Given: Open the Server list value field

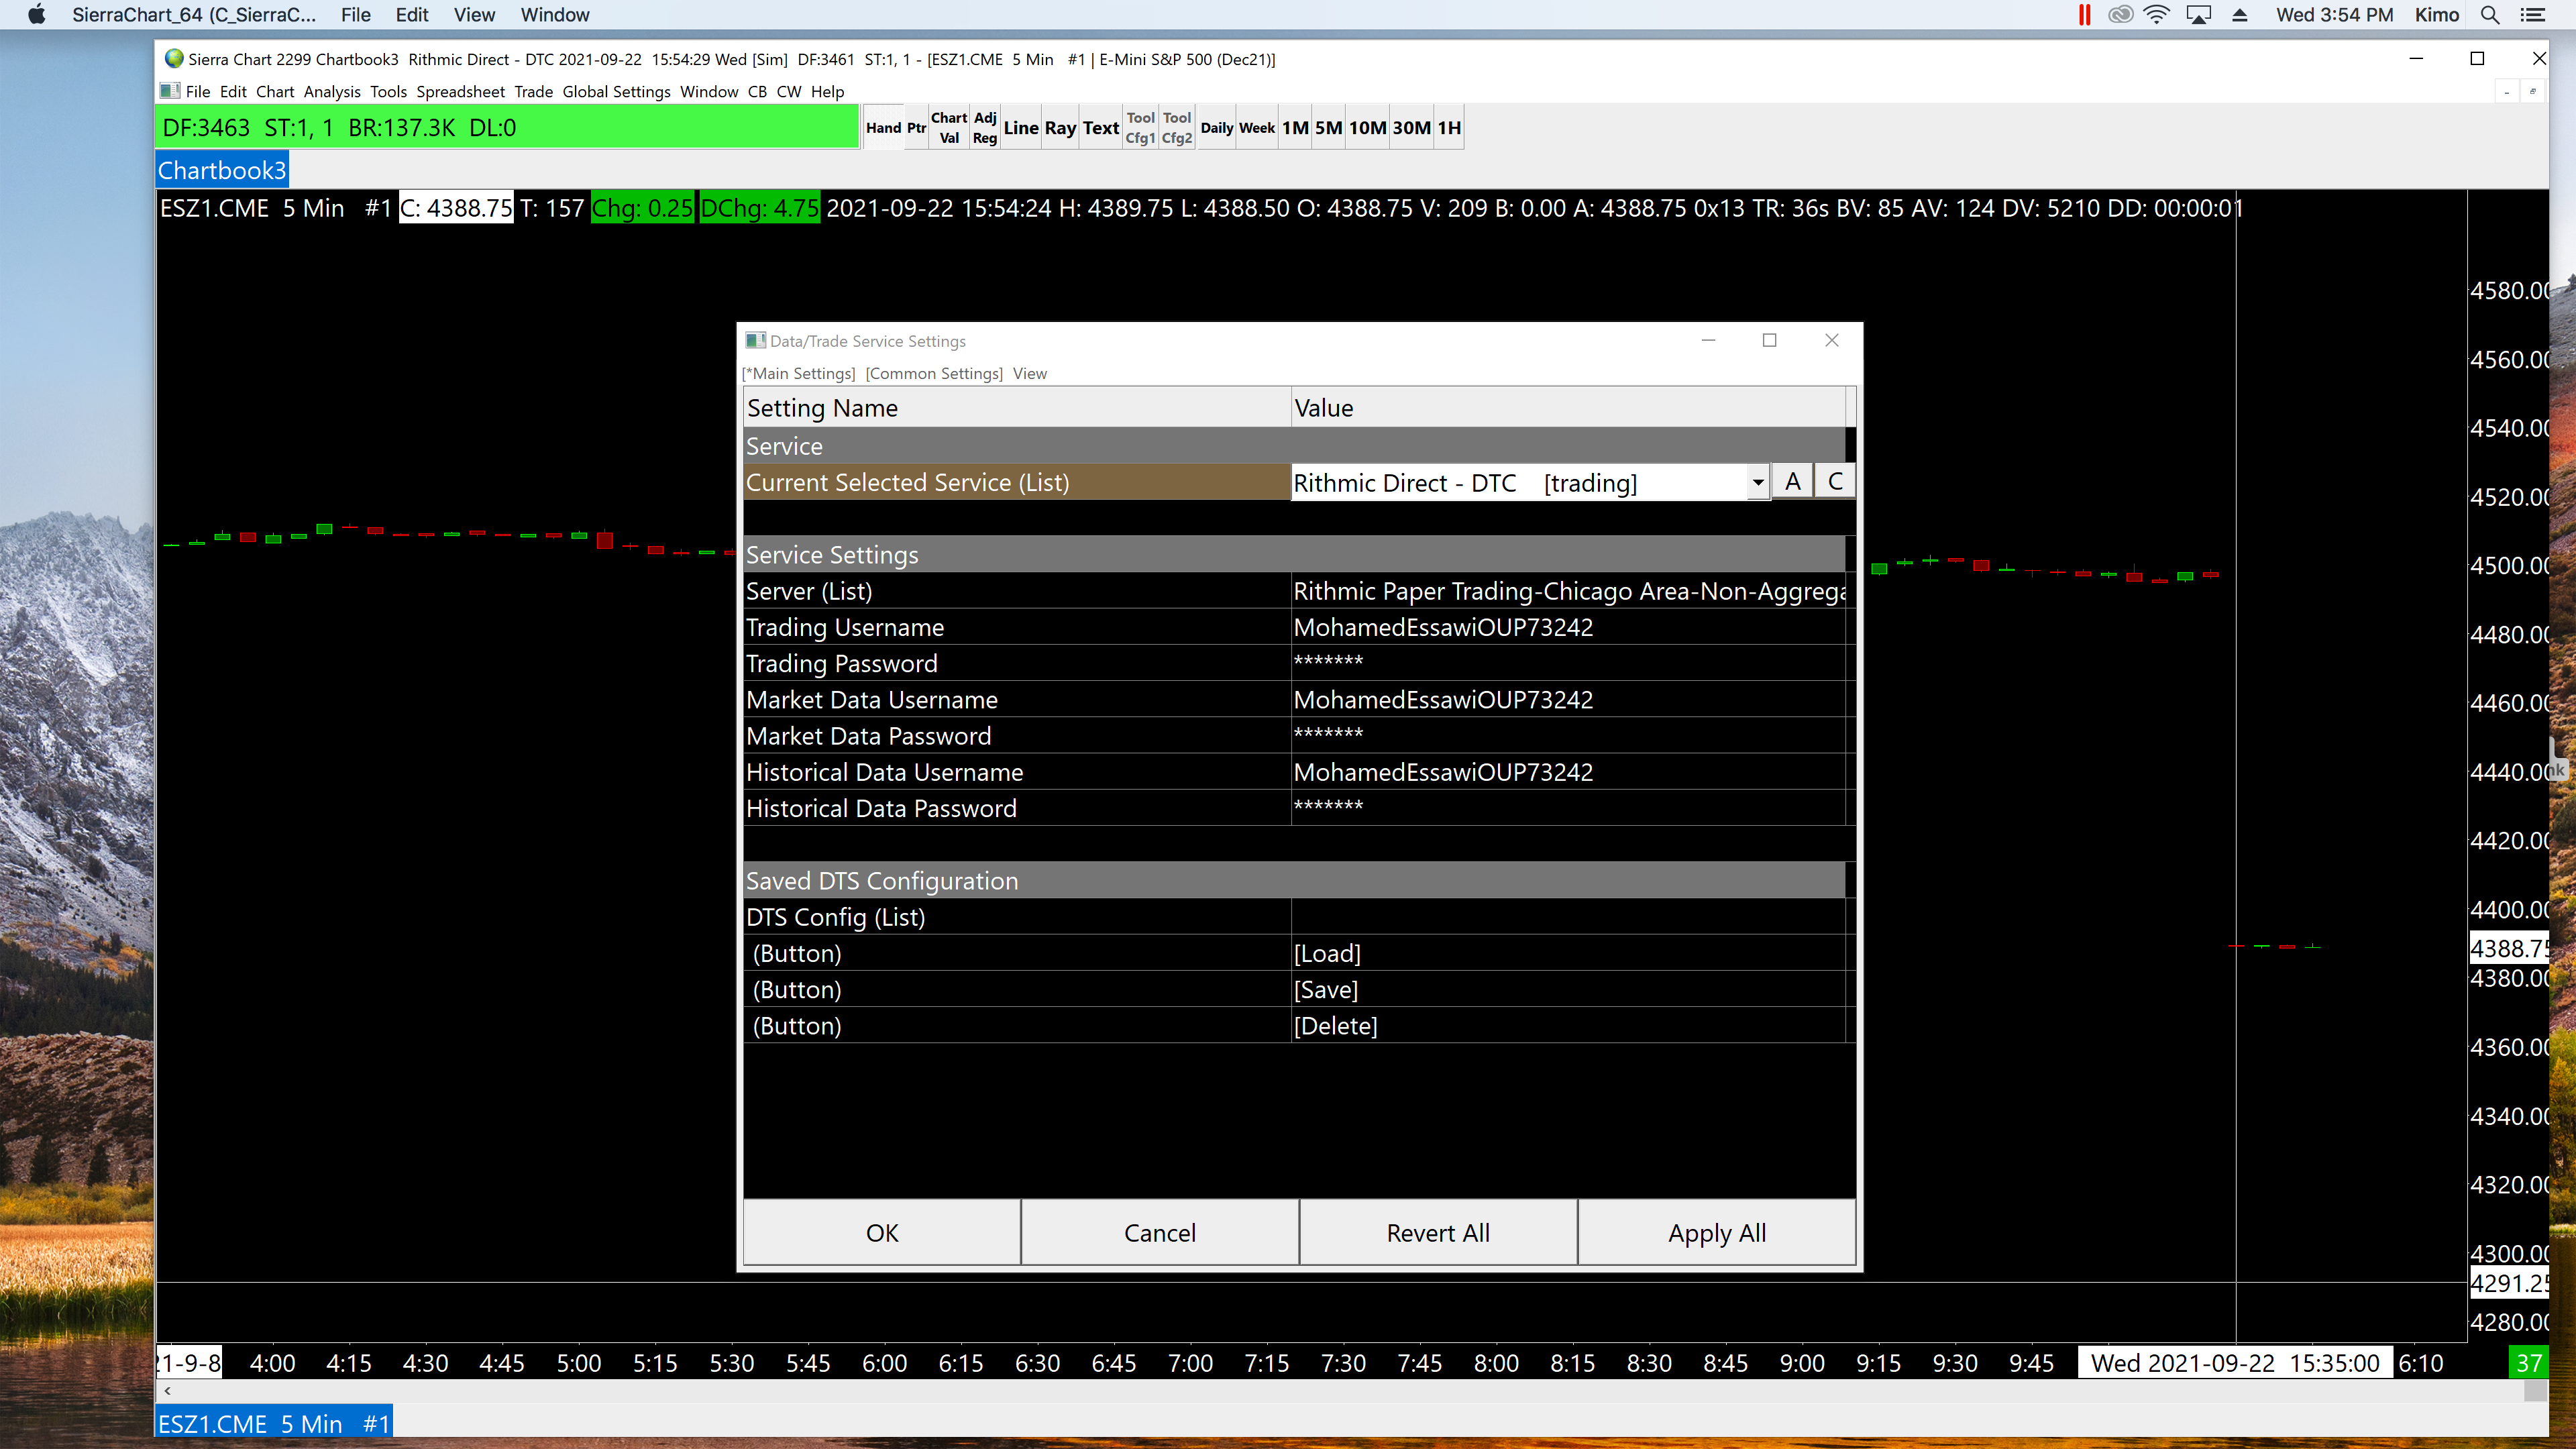Looking at the screenshot, I should [1567, 591].
